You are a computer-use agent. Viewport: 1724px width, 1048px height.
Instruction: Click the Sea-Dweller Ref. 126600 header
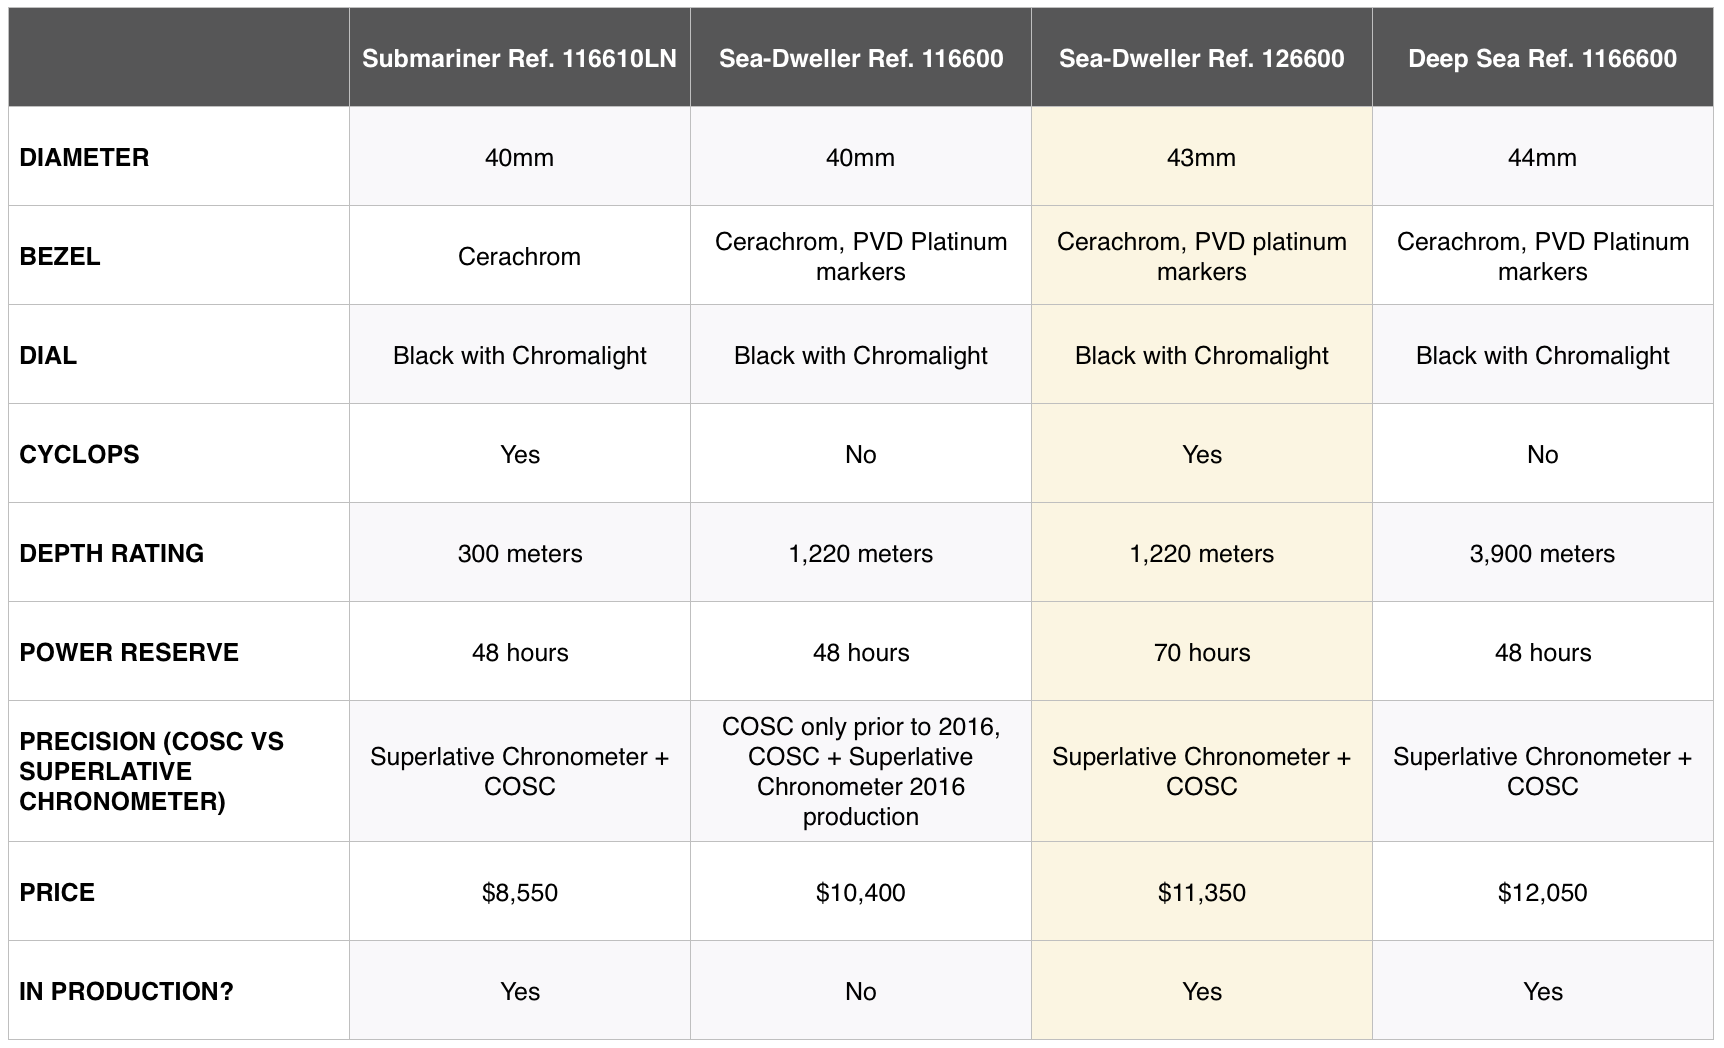(1201, 59)
